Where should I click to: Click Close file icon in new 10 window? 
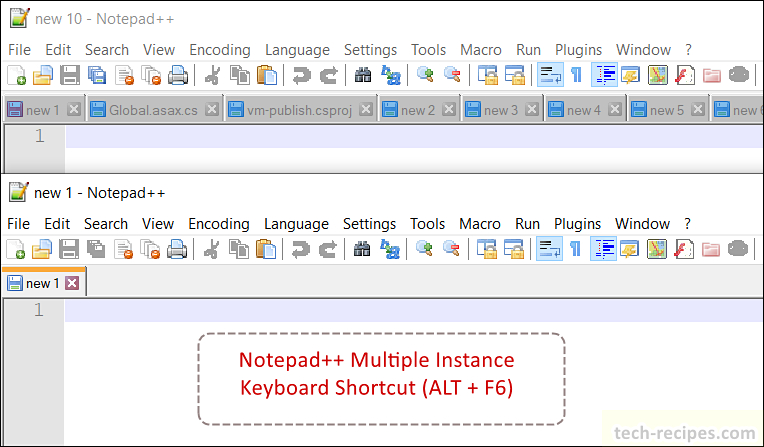coord(124,76)
